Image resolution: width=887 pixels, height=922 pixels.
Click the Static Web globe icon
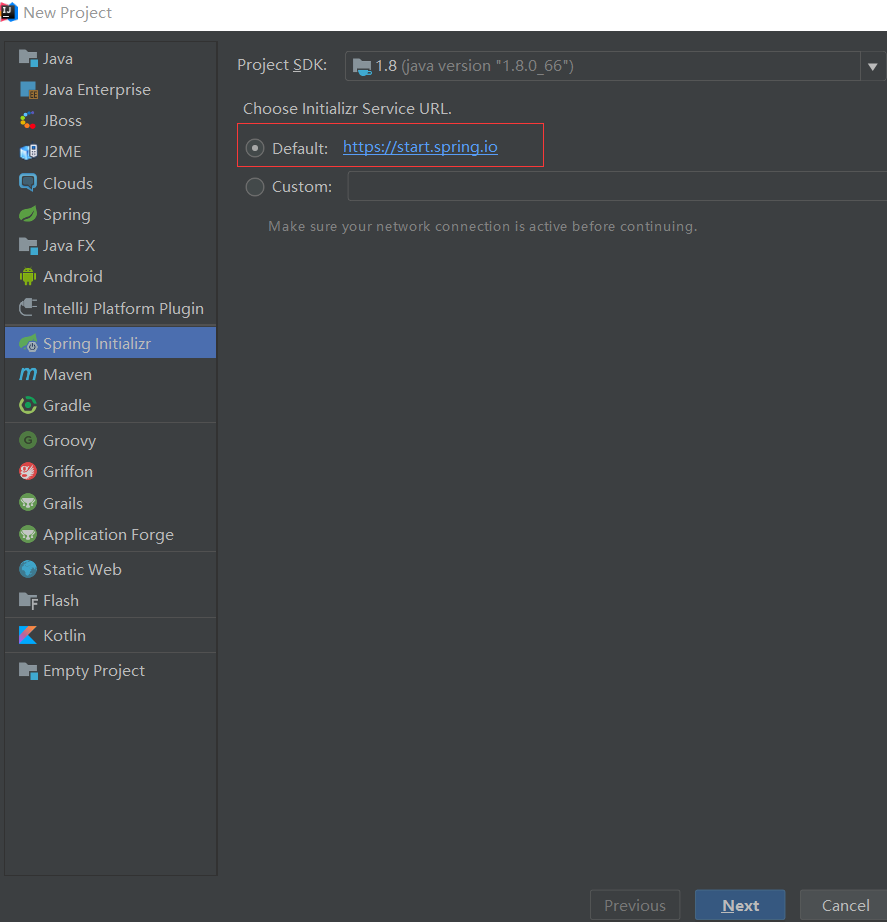(x=28, y=569)
